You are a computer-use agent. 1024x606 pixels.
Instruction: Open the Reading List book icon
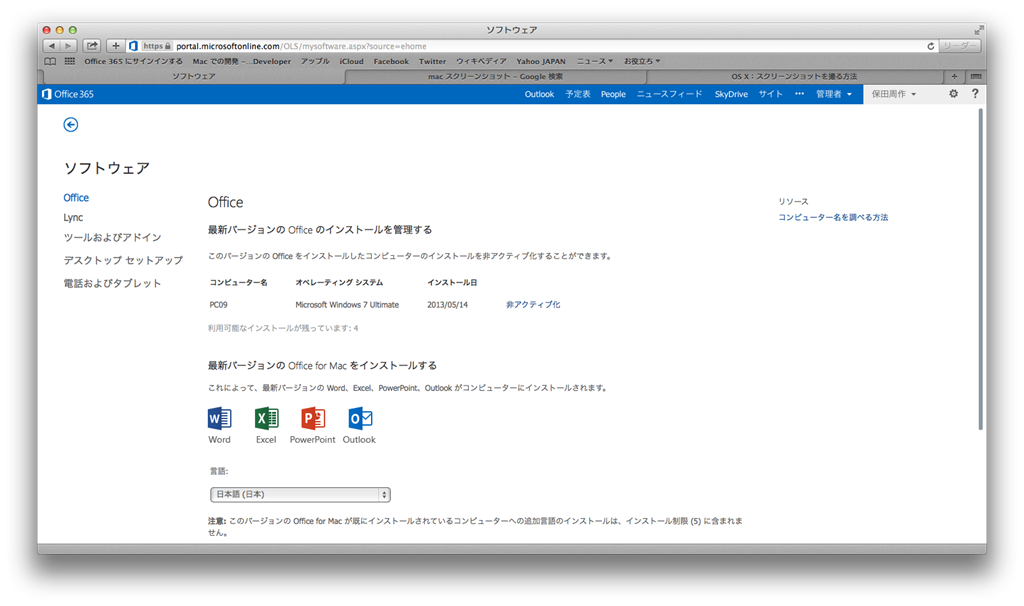click(x=50, y=61)
